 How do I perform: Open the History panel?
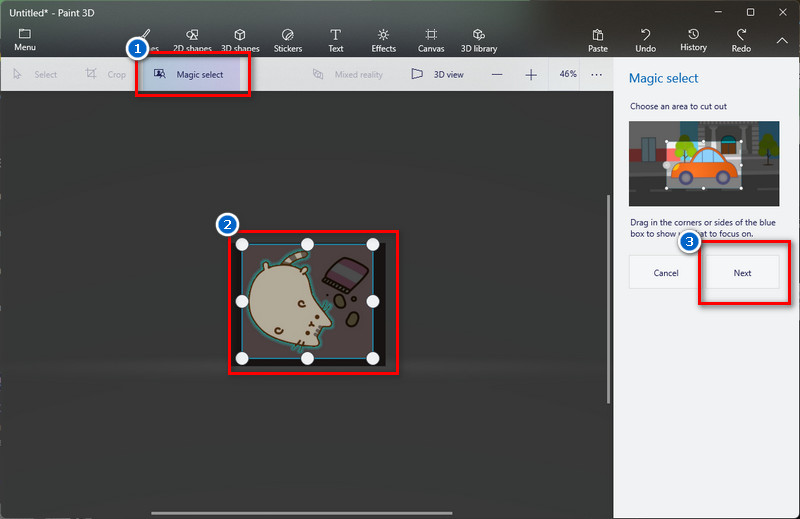click(693, 40)
